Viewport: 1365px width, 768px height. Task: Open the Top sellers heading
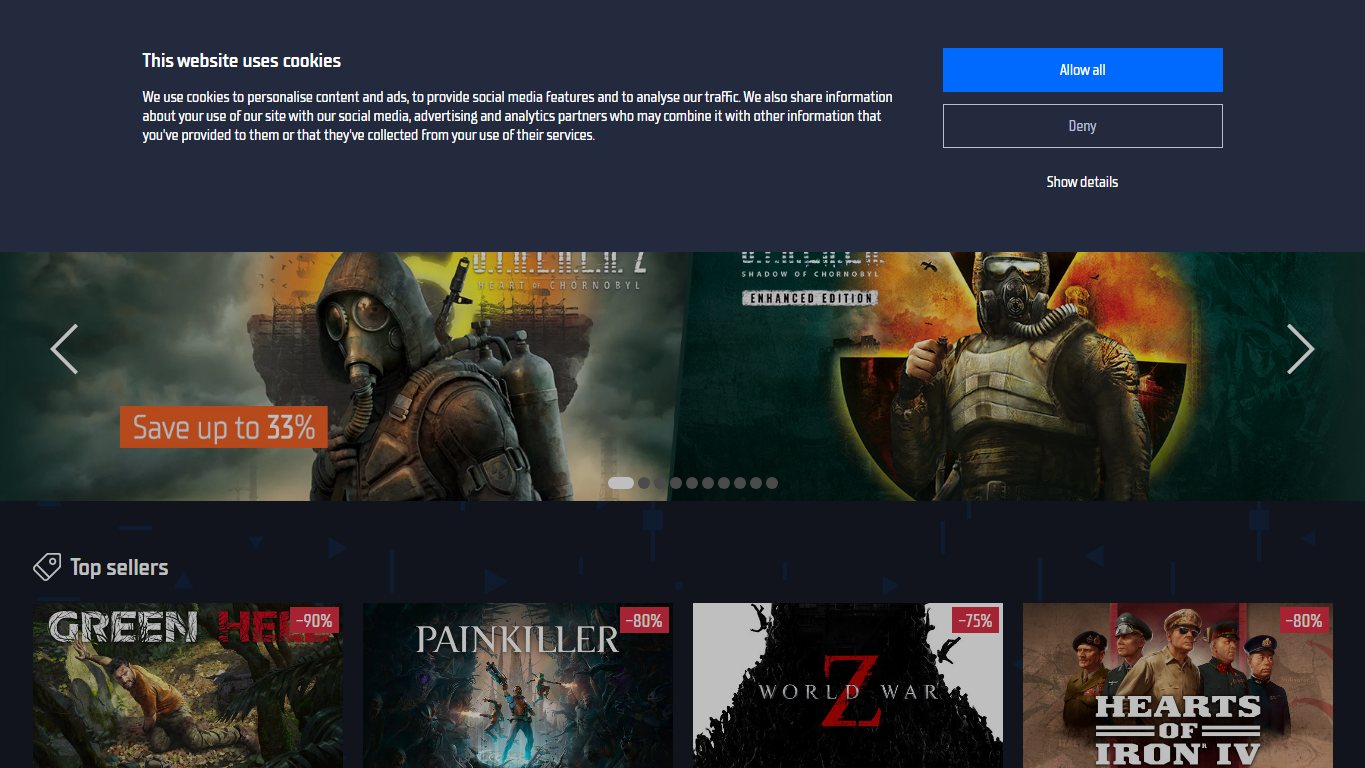click(119, 568)
